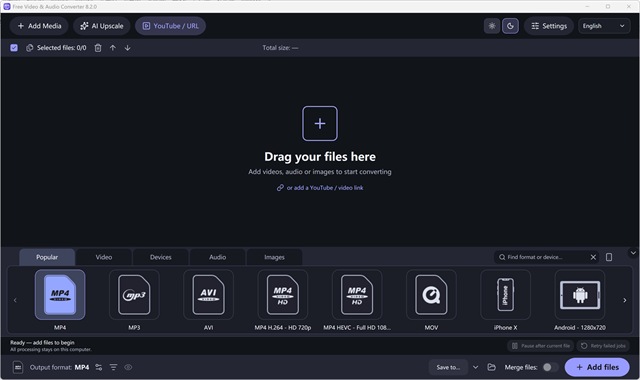Click the plus box to add files
The image size is (640, 380).
[x=320, y=123]
